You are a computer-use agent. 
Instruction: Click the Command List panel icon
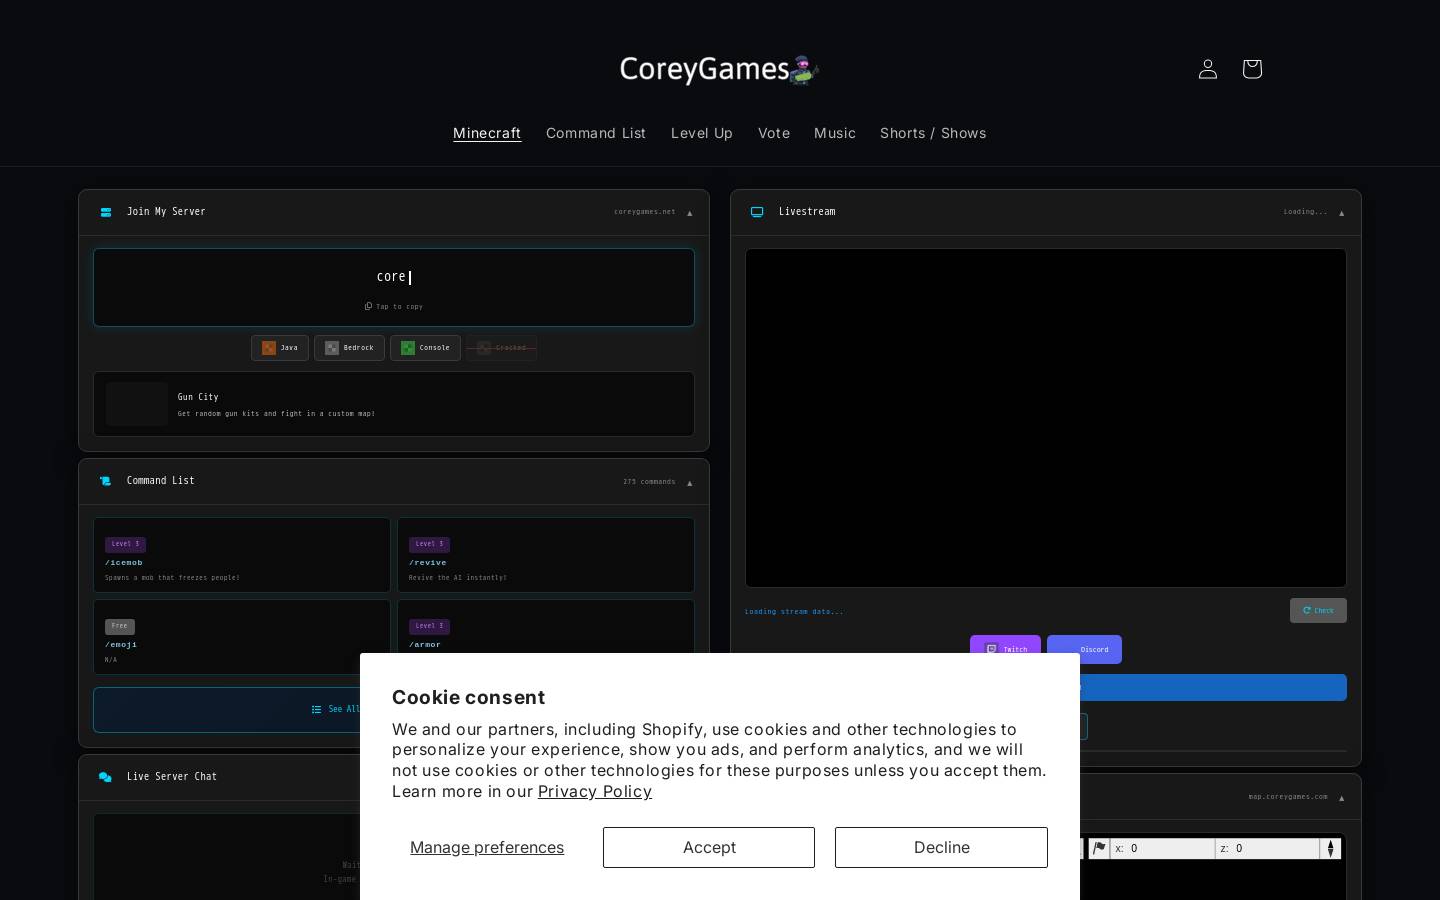(x=106, y=481)
